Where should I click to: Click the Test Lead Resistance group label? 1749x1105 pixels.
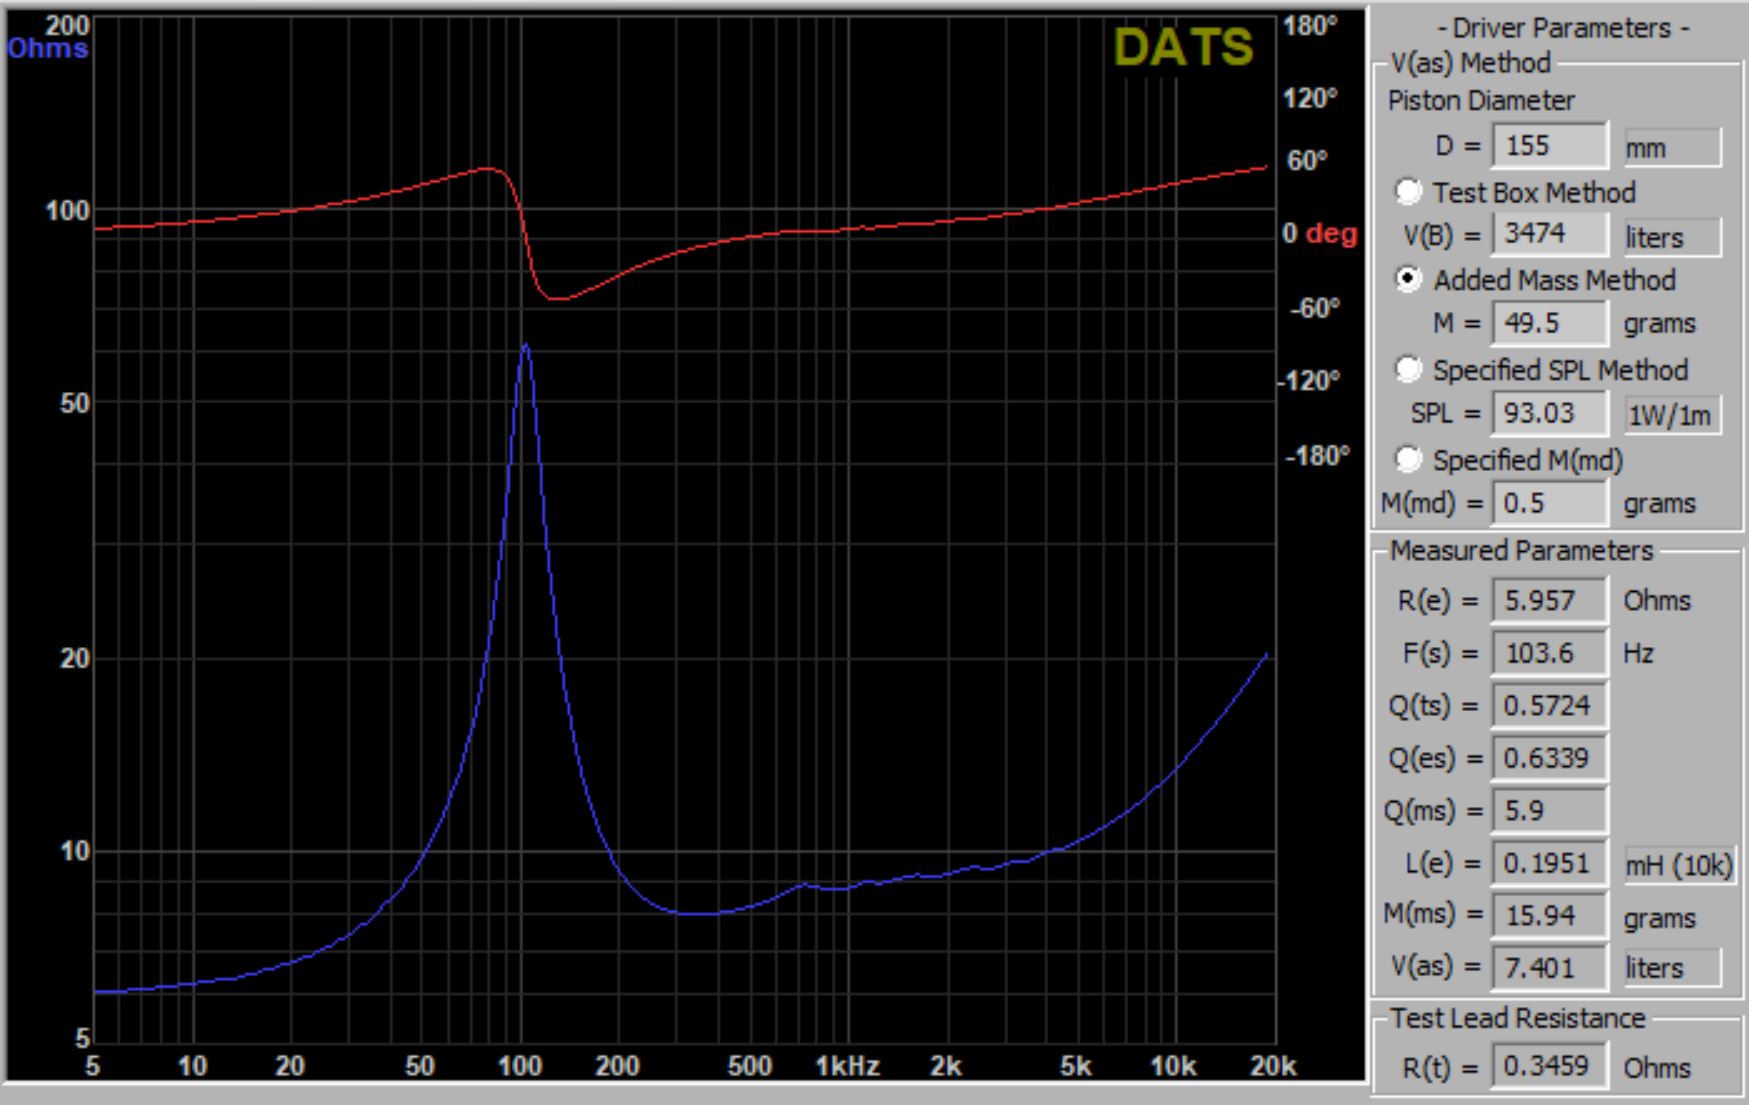[1517, 1018]
